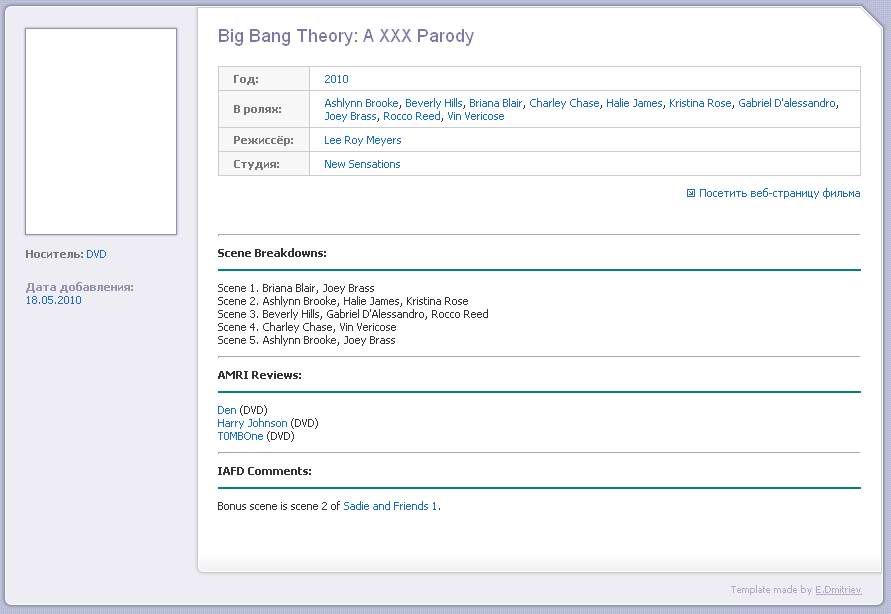This screenshot has height=614, width=891.
Task: Open the Sadie and Friends 1 link
Action: point(390,506)
